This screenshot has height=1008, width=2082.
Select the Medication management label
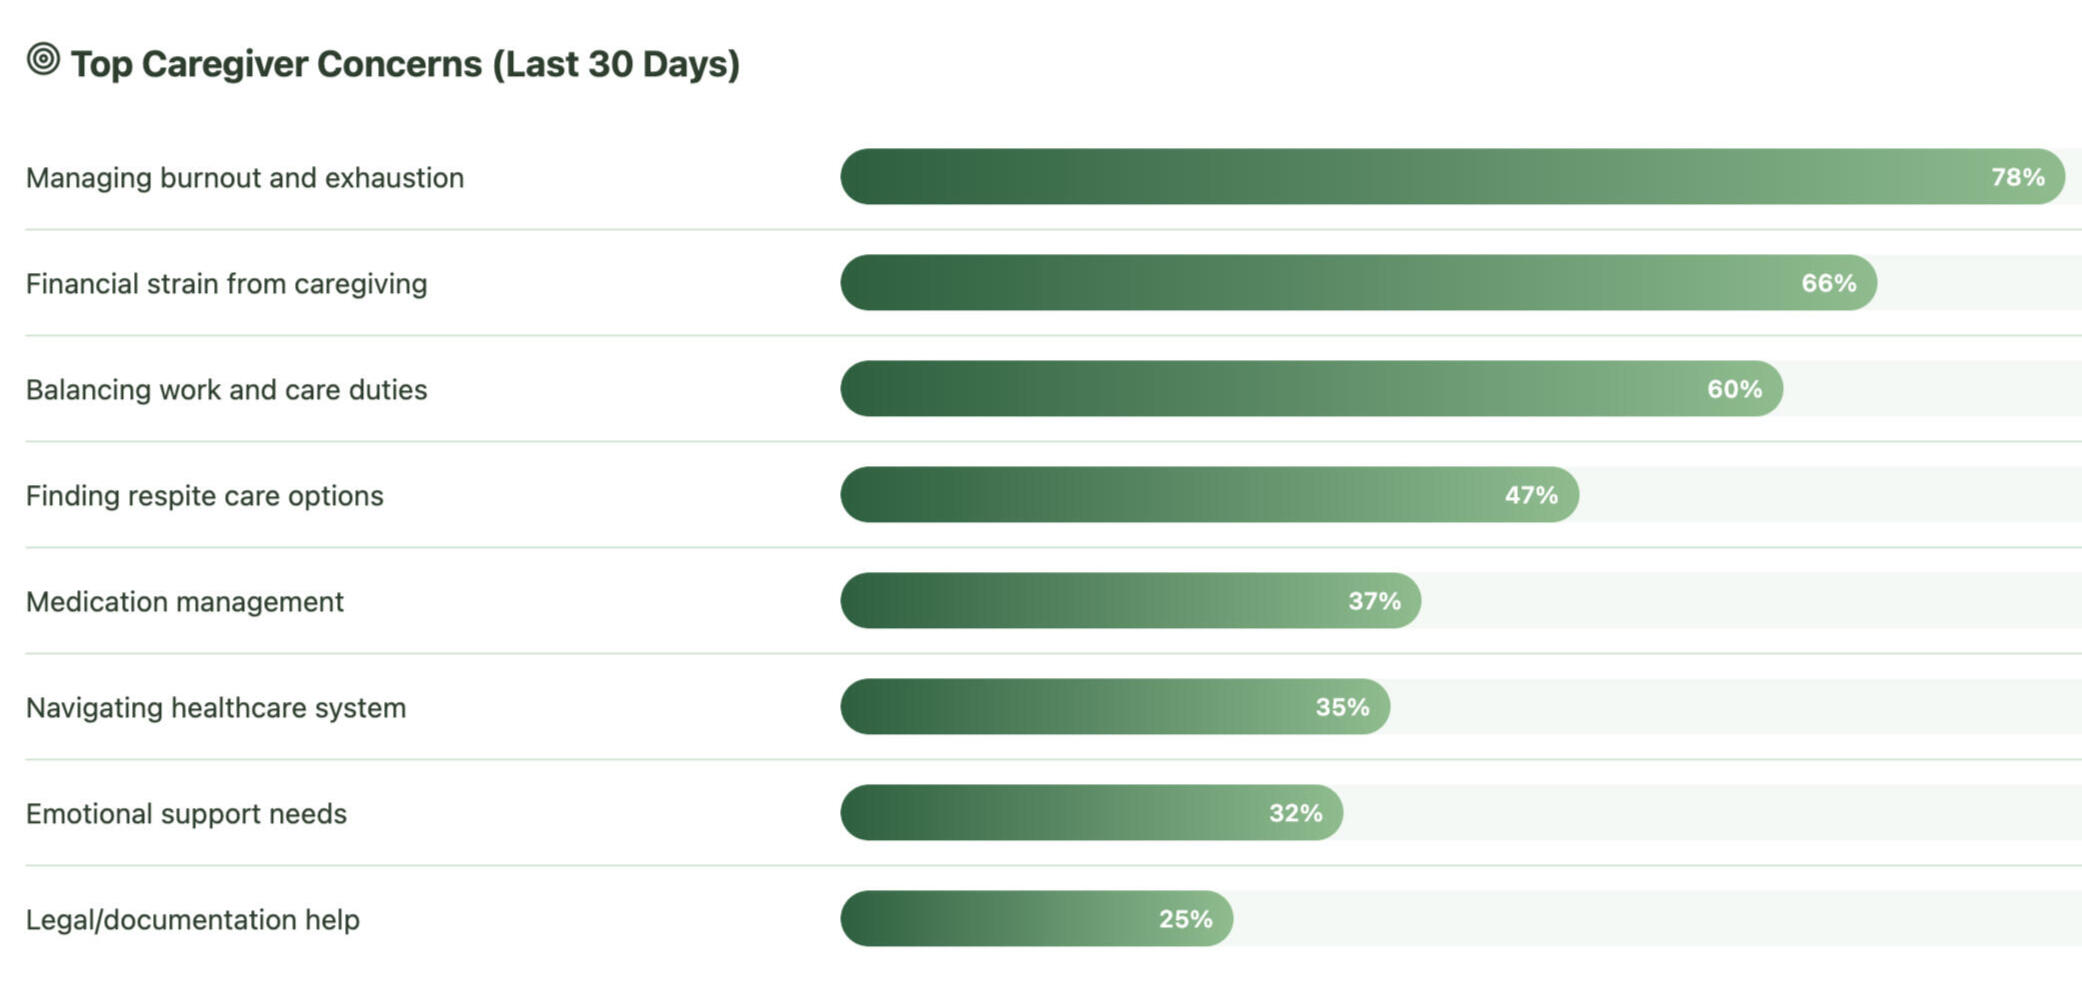[184, 602]
